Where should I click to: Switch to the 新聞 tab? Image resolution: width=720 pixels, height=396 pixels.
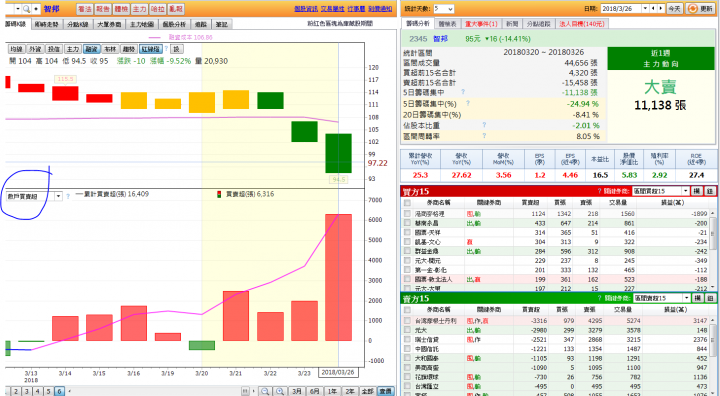(x=512, y=23)
